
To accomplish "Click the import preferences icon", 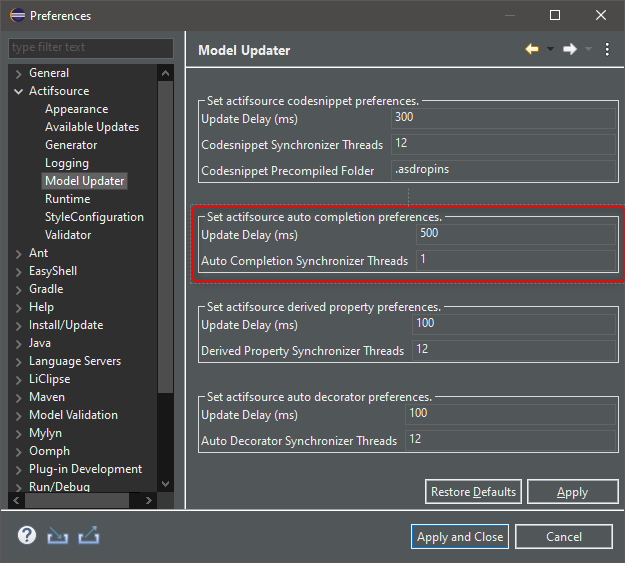I will (57, 535).
